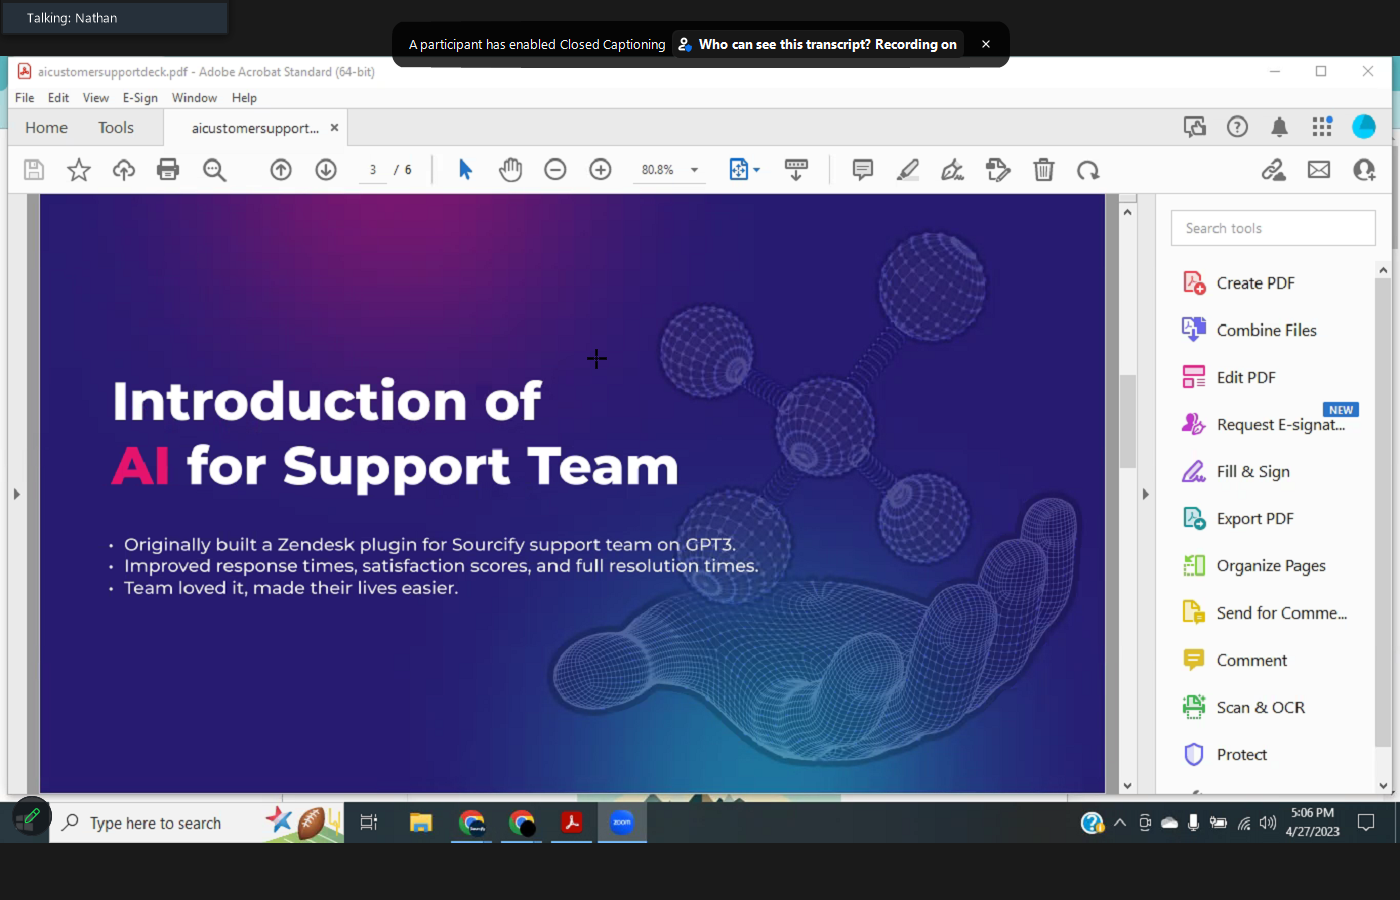Expand the left navigation pane
Viewport: 1400px width, 900px height.
[x=16, y=494]
